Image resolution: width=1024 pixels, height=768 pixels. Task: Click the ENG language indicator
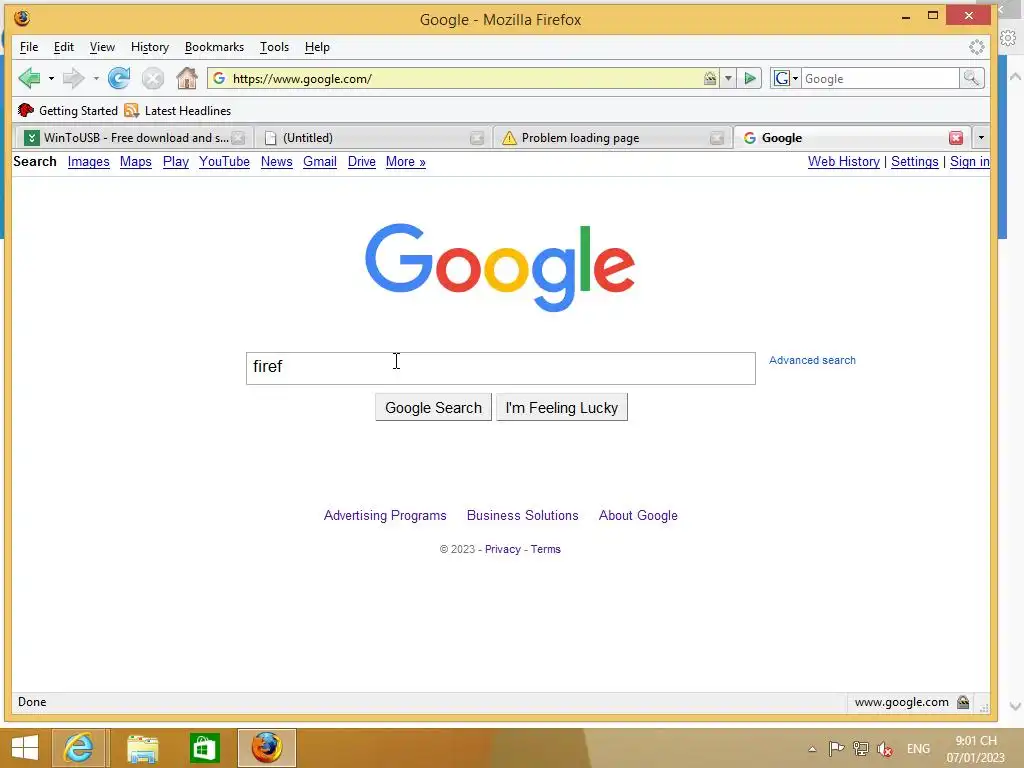pyautogui.click(x=918, y=749)
